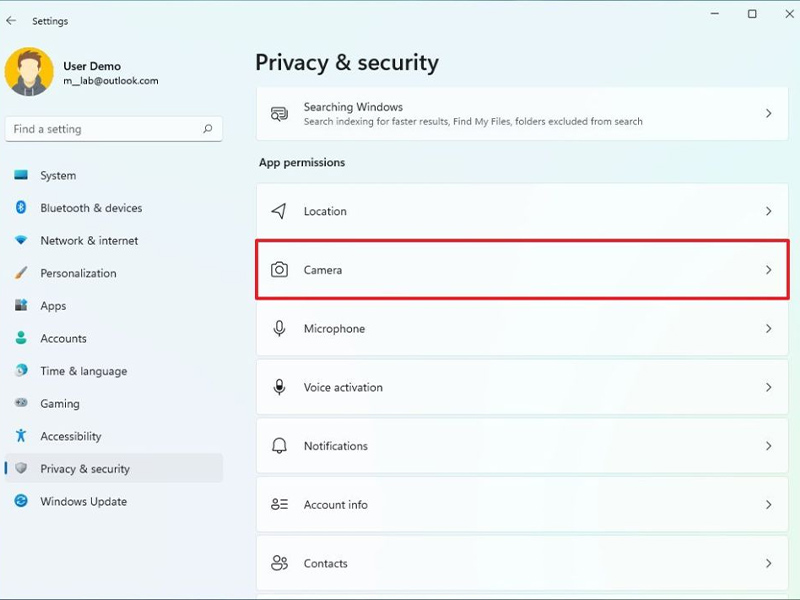Open Searching Windows settings
This screenshot has height=600, width=800.
click(522, 114)
